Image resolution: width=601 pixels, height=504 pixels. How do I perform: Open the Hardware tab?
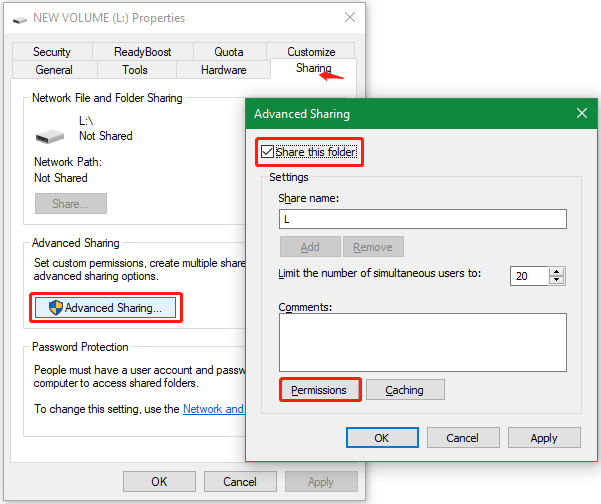[223, 70]
